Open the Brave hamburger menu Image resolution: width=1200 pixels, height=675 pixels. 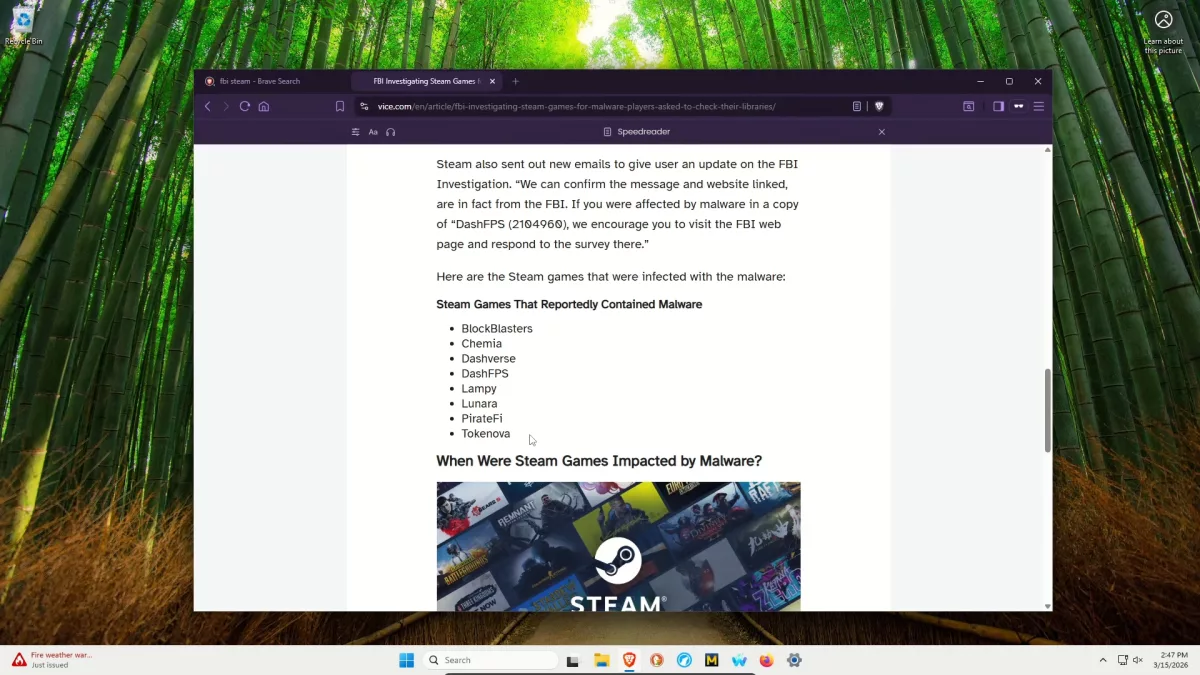(x=1039, y=106)
